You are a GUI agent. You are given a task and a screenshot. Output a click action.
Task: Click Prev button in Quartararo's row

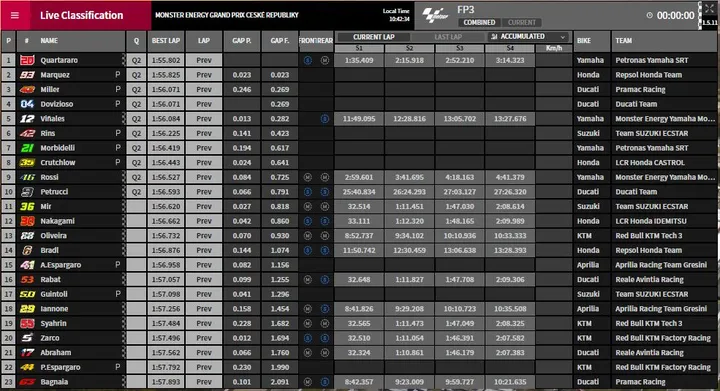point(204,60)
